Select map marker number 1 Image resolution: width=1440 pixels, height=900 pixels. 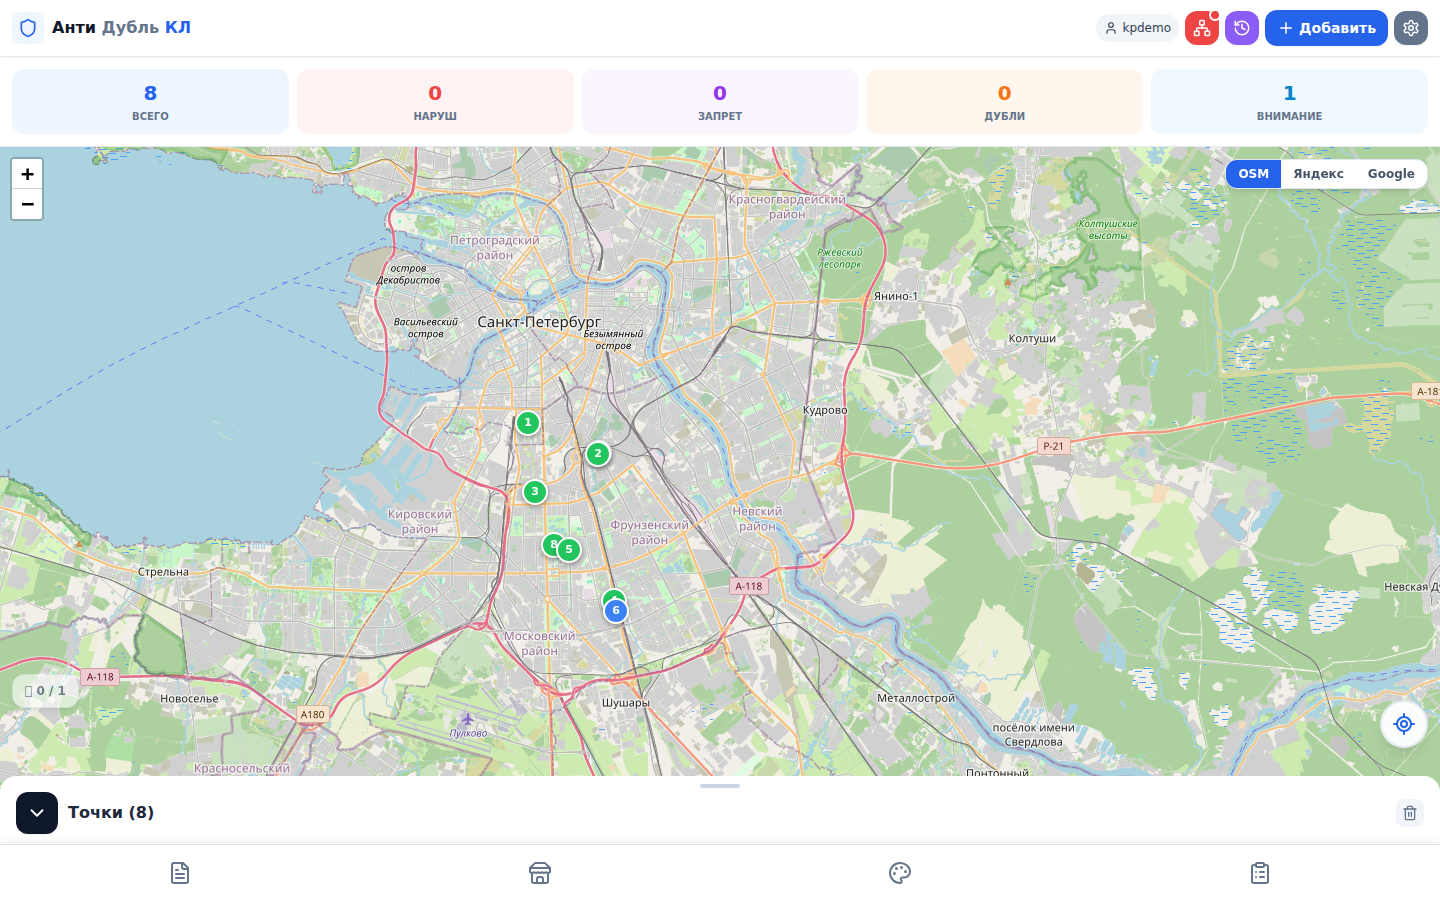tap(528, 423)
